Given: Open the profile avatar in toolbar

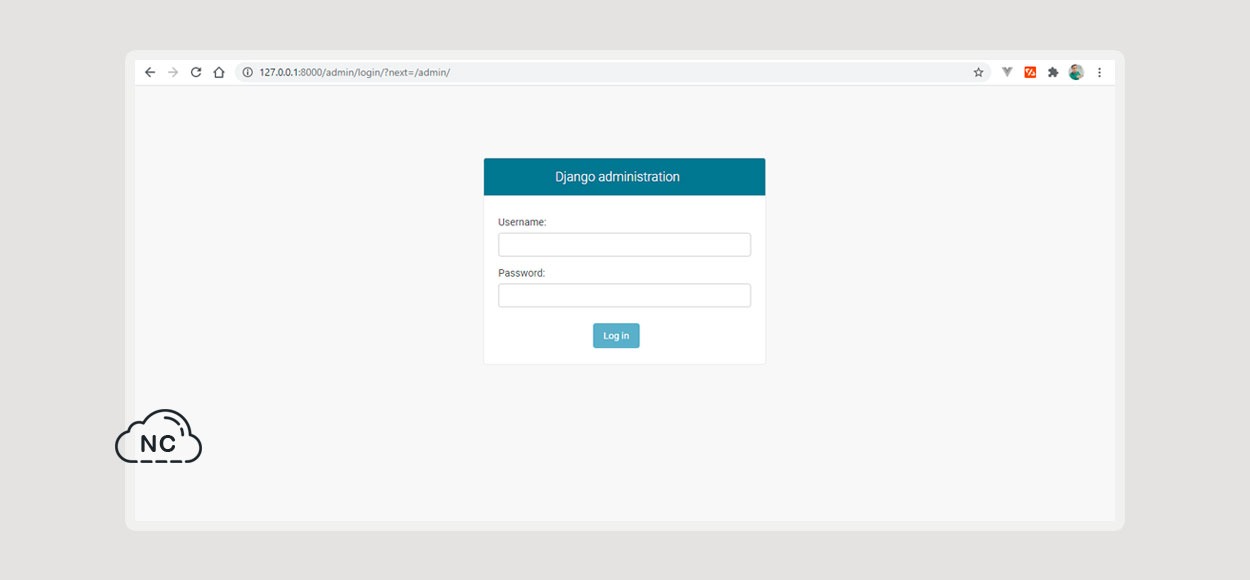Looking at the screenshot, I should coord(1076,72).
